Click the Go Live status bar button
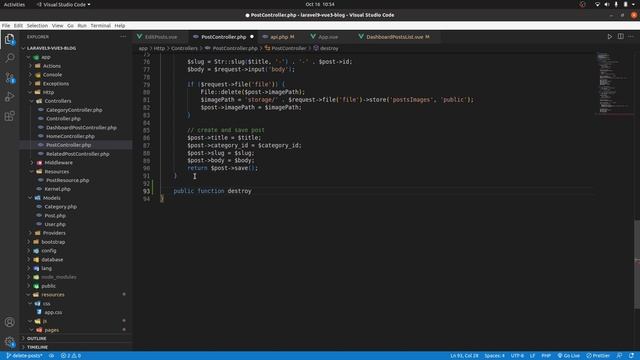This screenshot has height=360, width=640. [x=569, y=356]
